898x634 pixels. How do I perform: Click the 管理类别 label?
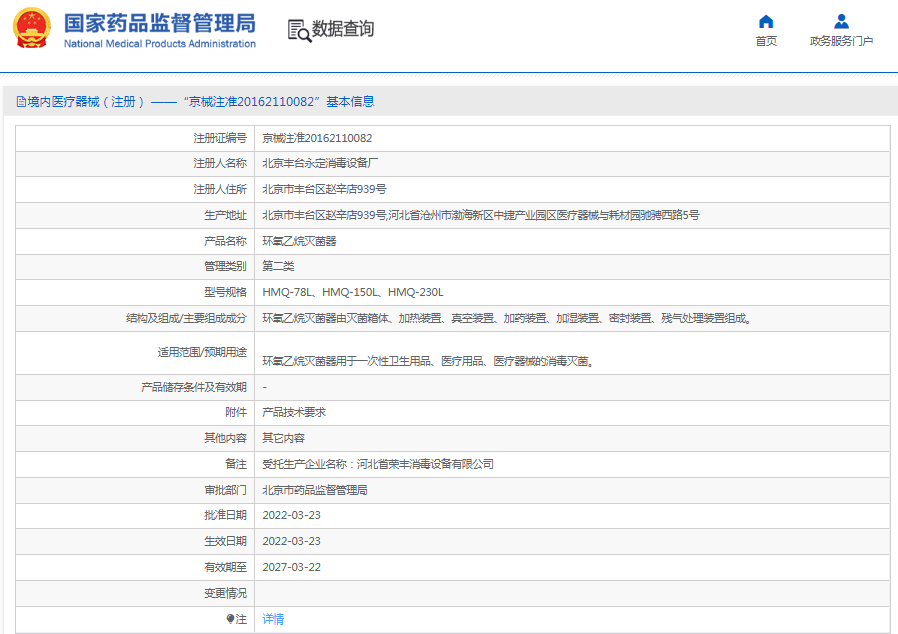tap(225, 266)
